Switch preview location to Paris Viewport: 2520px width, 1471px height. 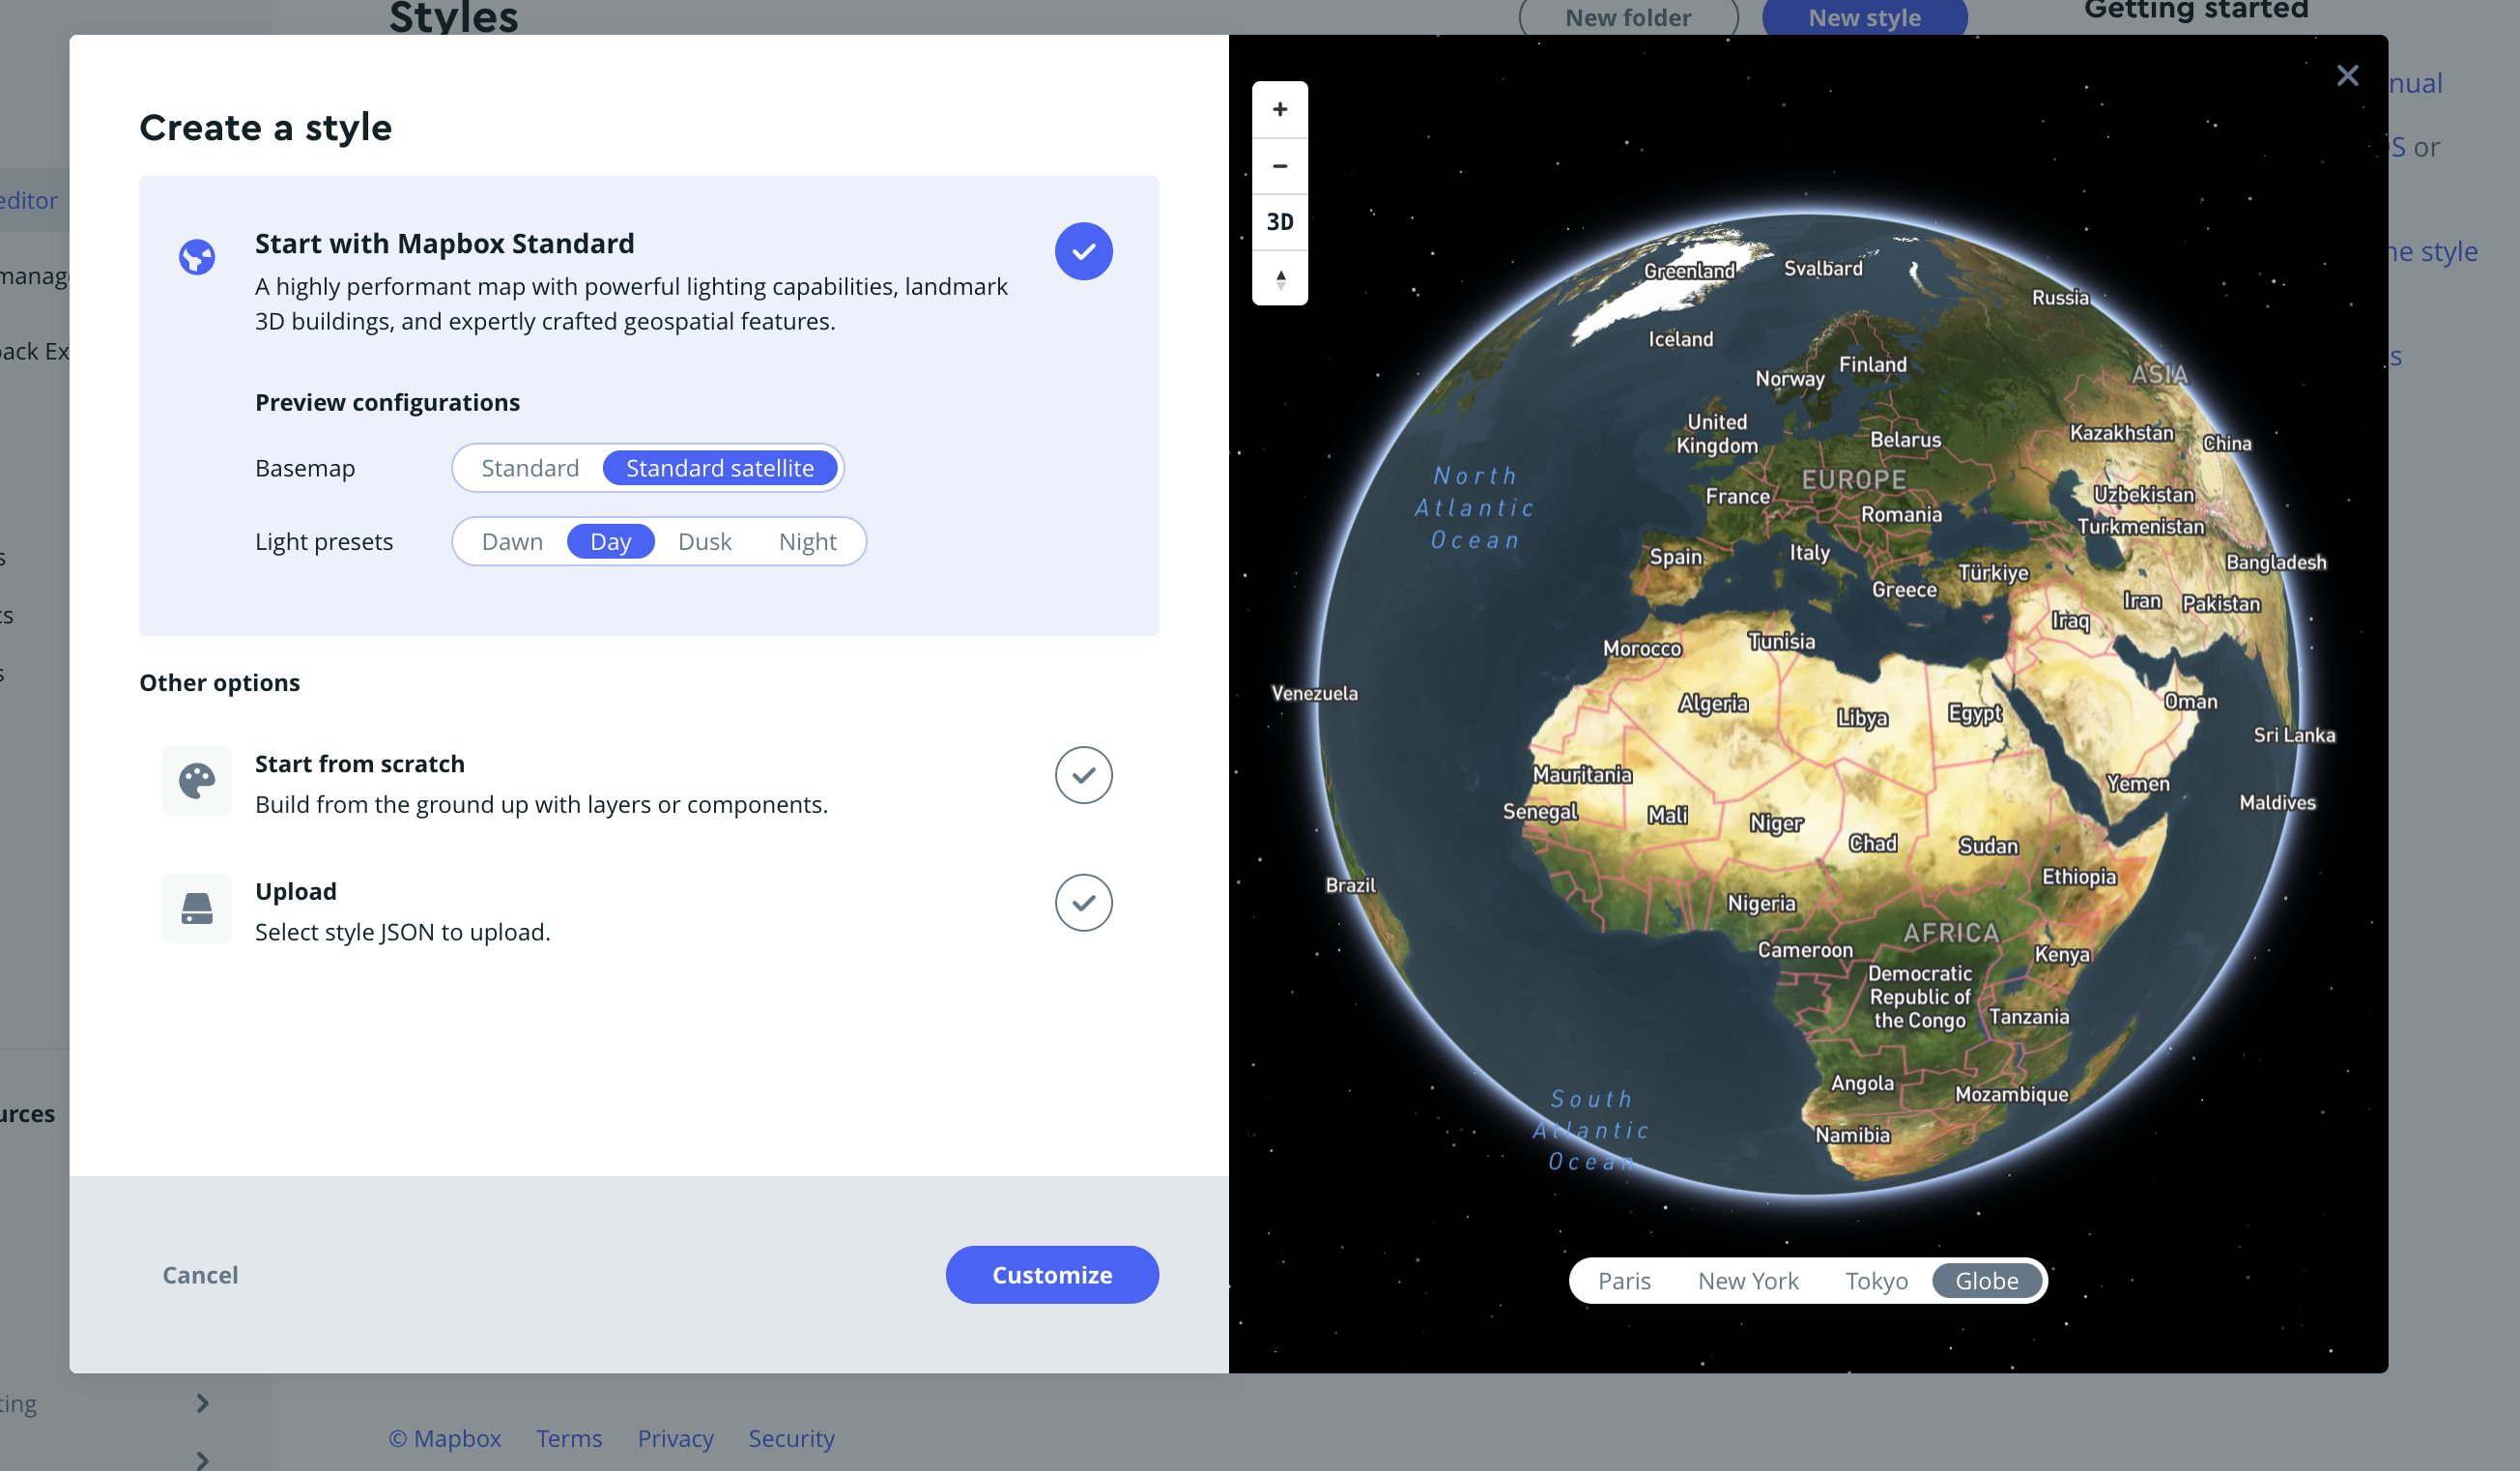point(1623,1281)
